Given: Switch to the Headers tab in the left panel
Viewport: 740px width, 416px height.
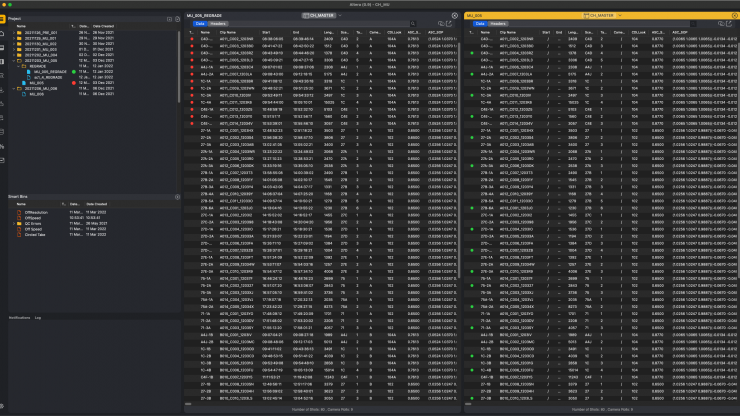Looking at the screenshot, I should [218, 23].
